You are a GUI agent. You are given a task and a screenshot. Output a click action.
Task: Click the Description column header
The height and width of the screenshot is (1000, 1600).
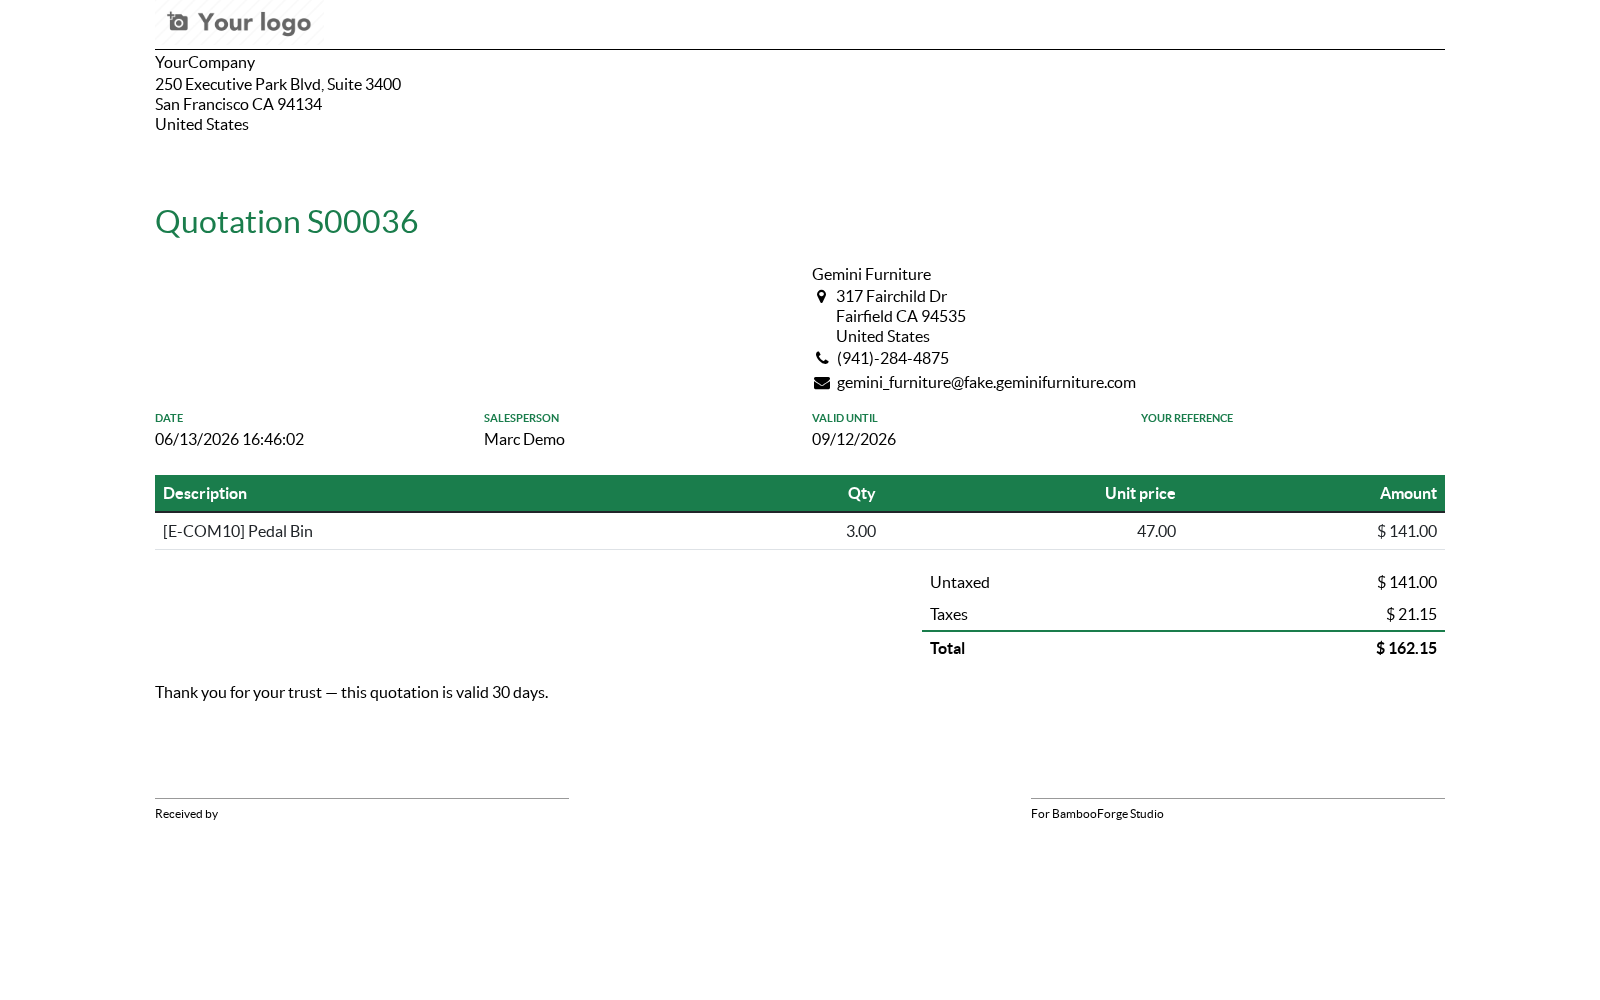(x=205, y=493)
